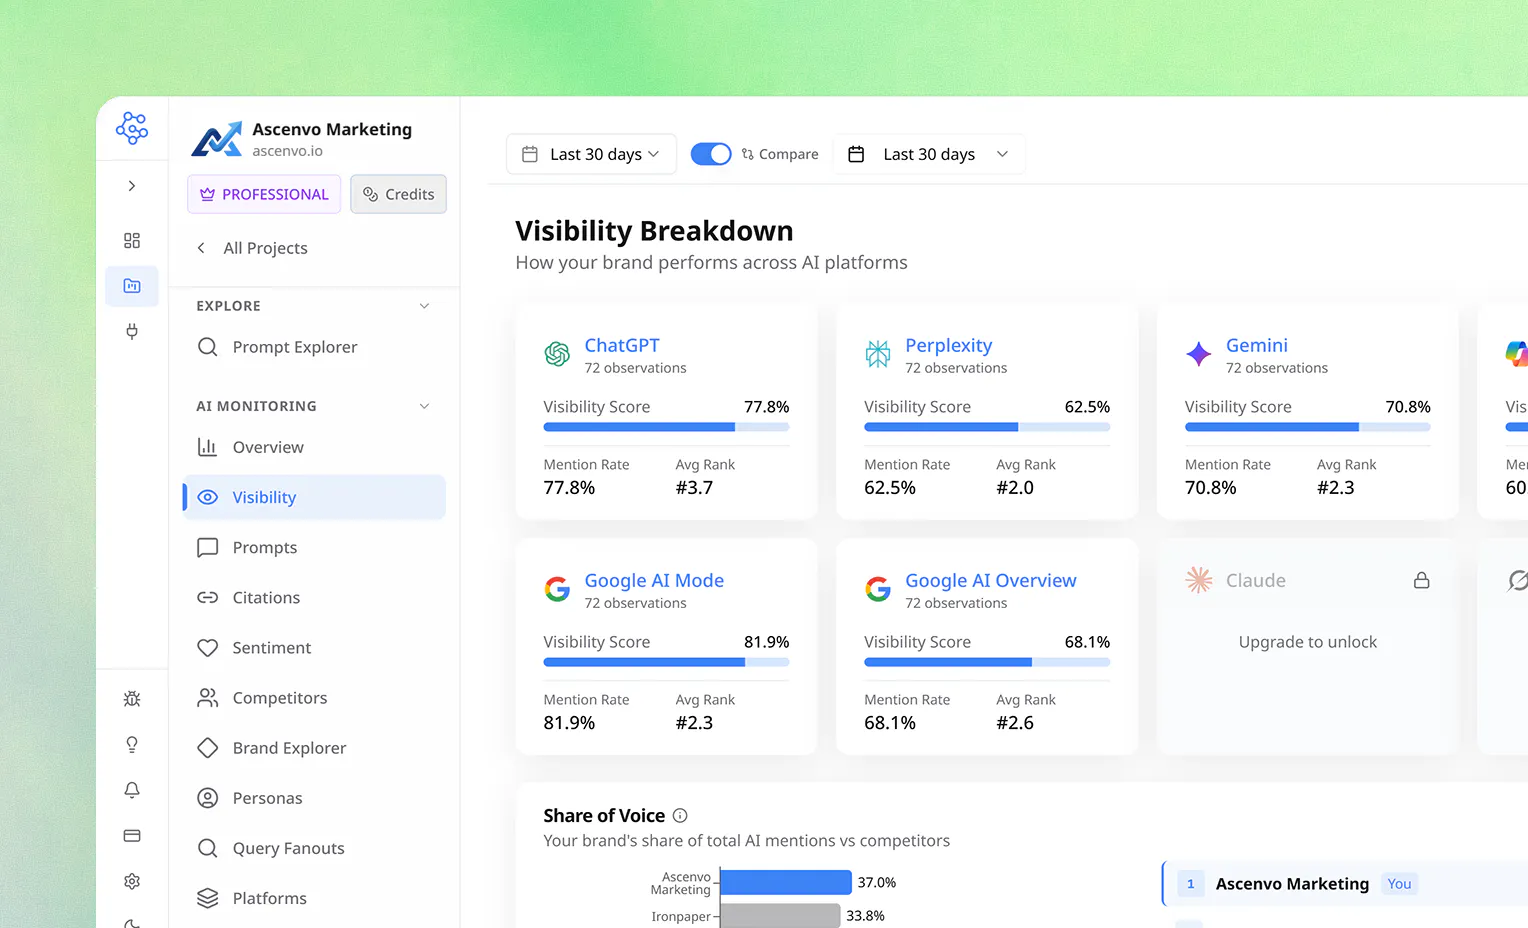This screenshot has width=1528, height=928.
Task: Open Prompt Explorer
Action: pos(314,347)
